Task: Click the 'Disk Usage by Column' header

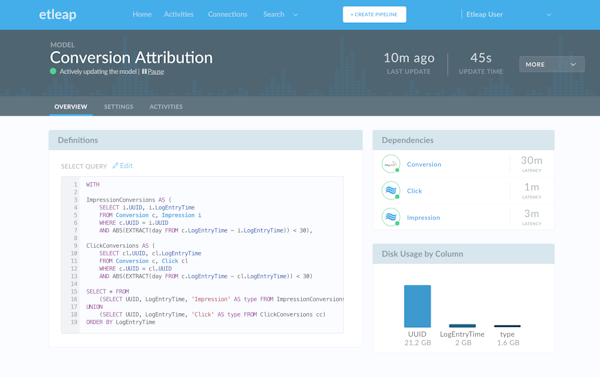Action: point(463,254)
